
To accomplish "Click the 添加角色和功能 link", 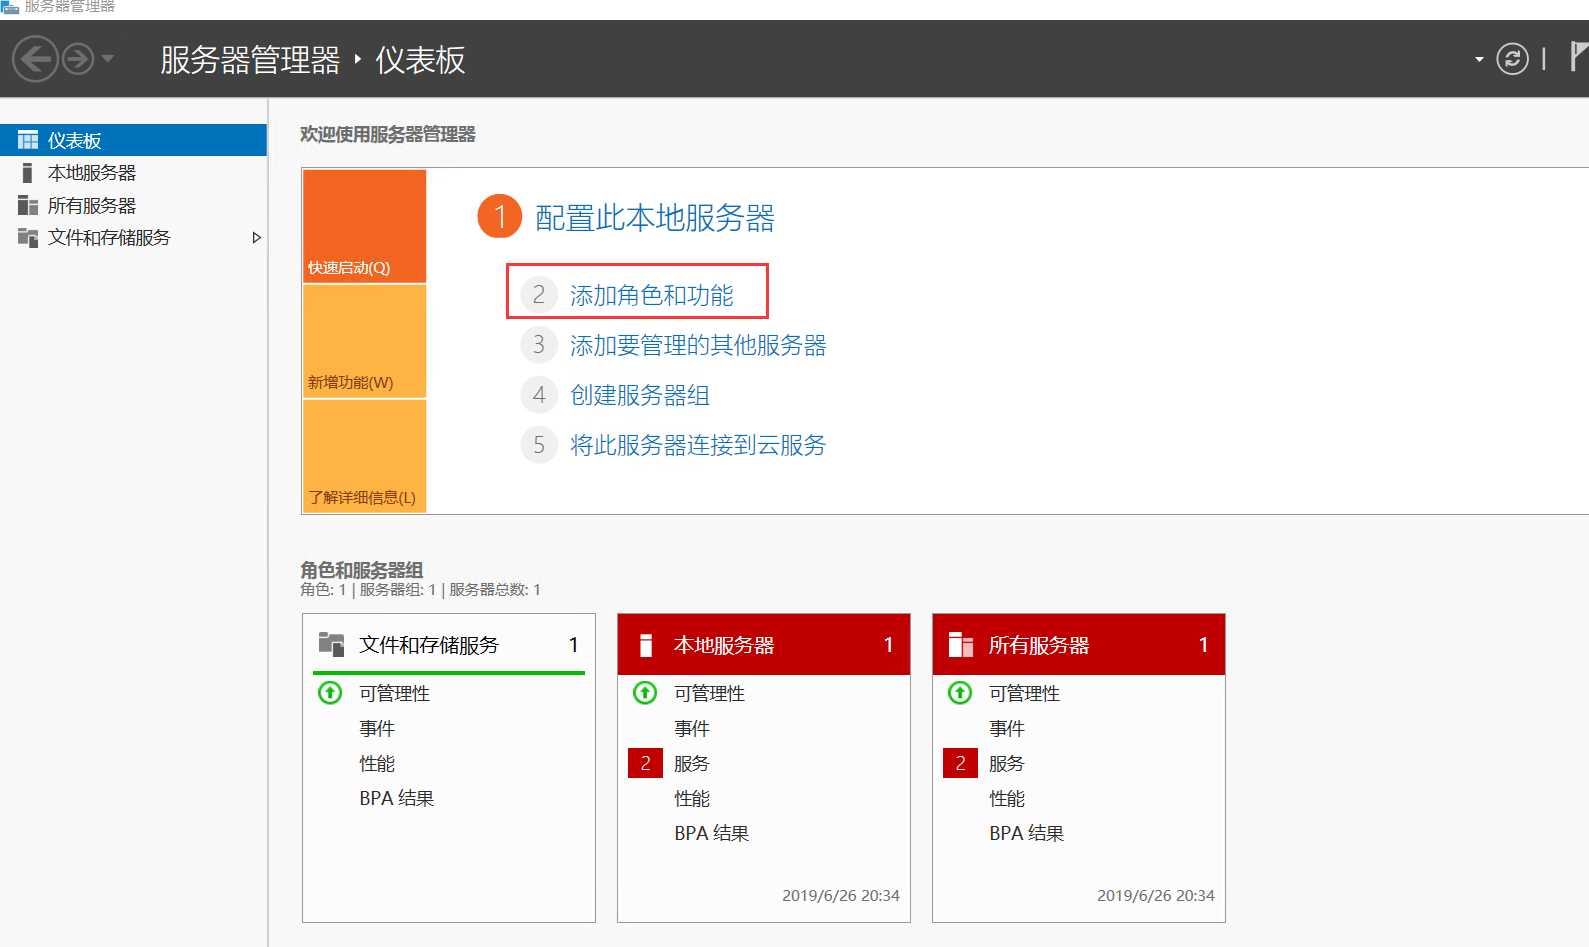I will (x=652, y=295).
